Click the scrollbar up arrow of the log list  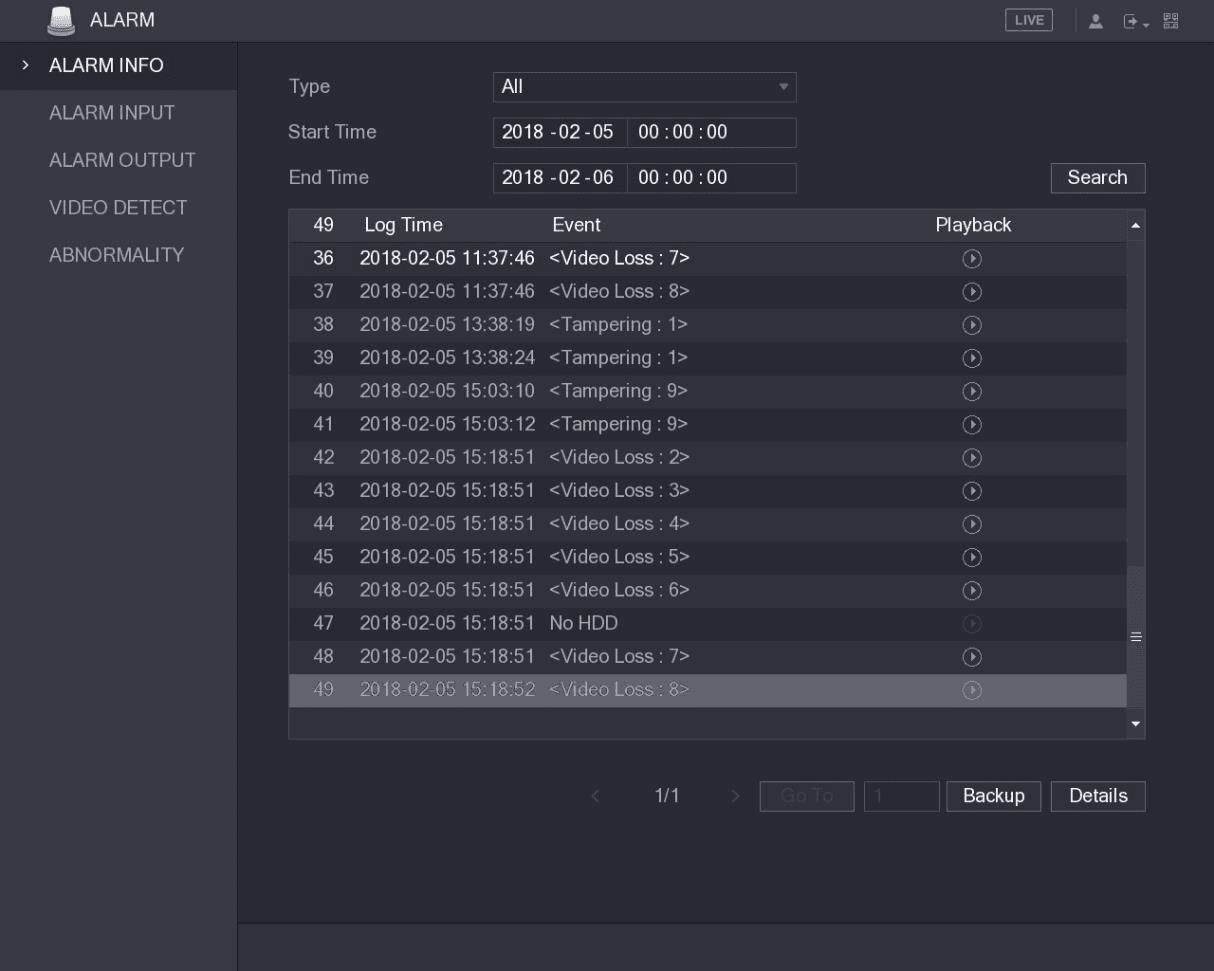click(1135, 225)
